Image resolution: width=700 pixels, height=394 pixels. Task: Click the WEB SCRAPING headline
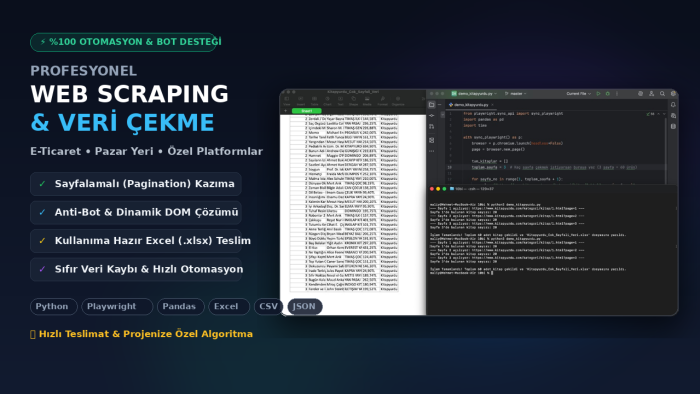click(x=129, y=94)
